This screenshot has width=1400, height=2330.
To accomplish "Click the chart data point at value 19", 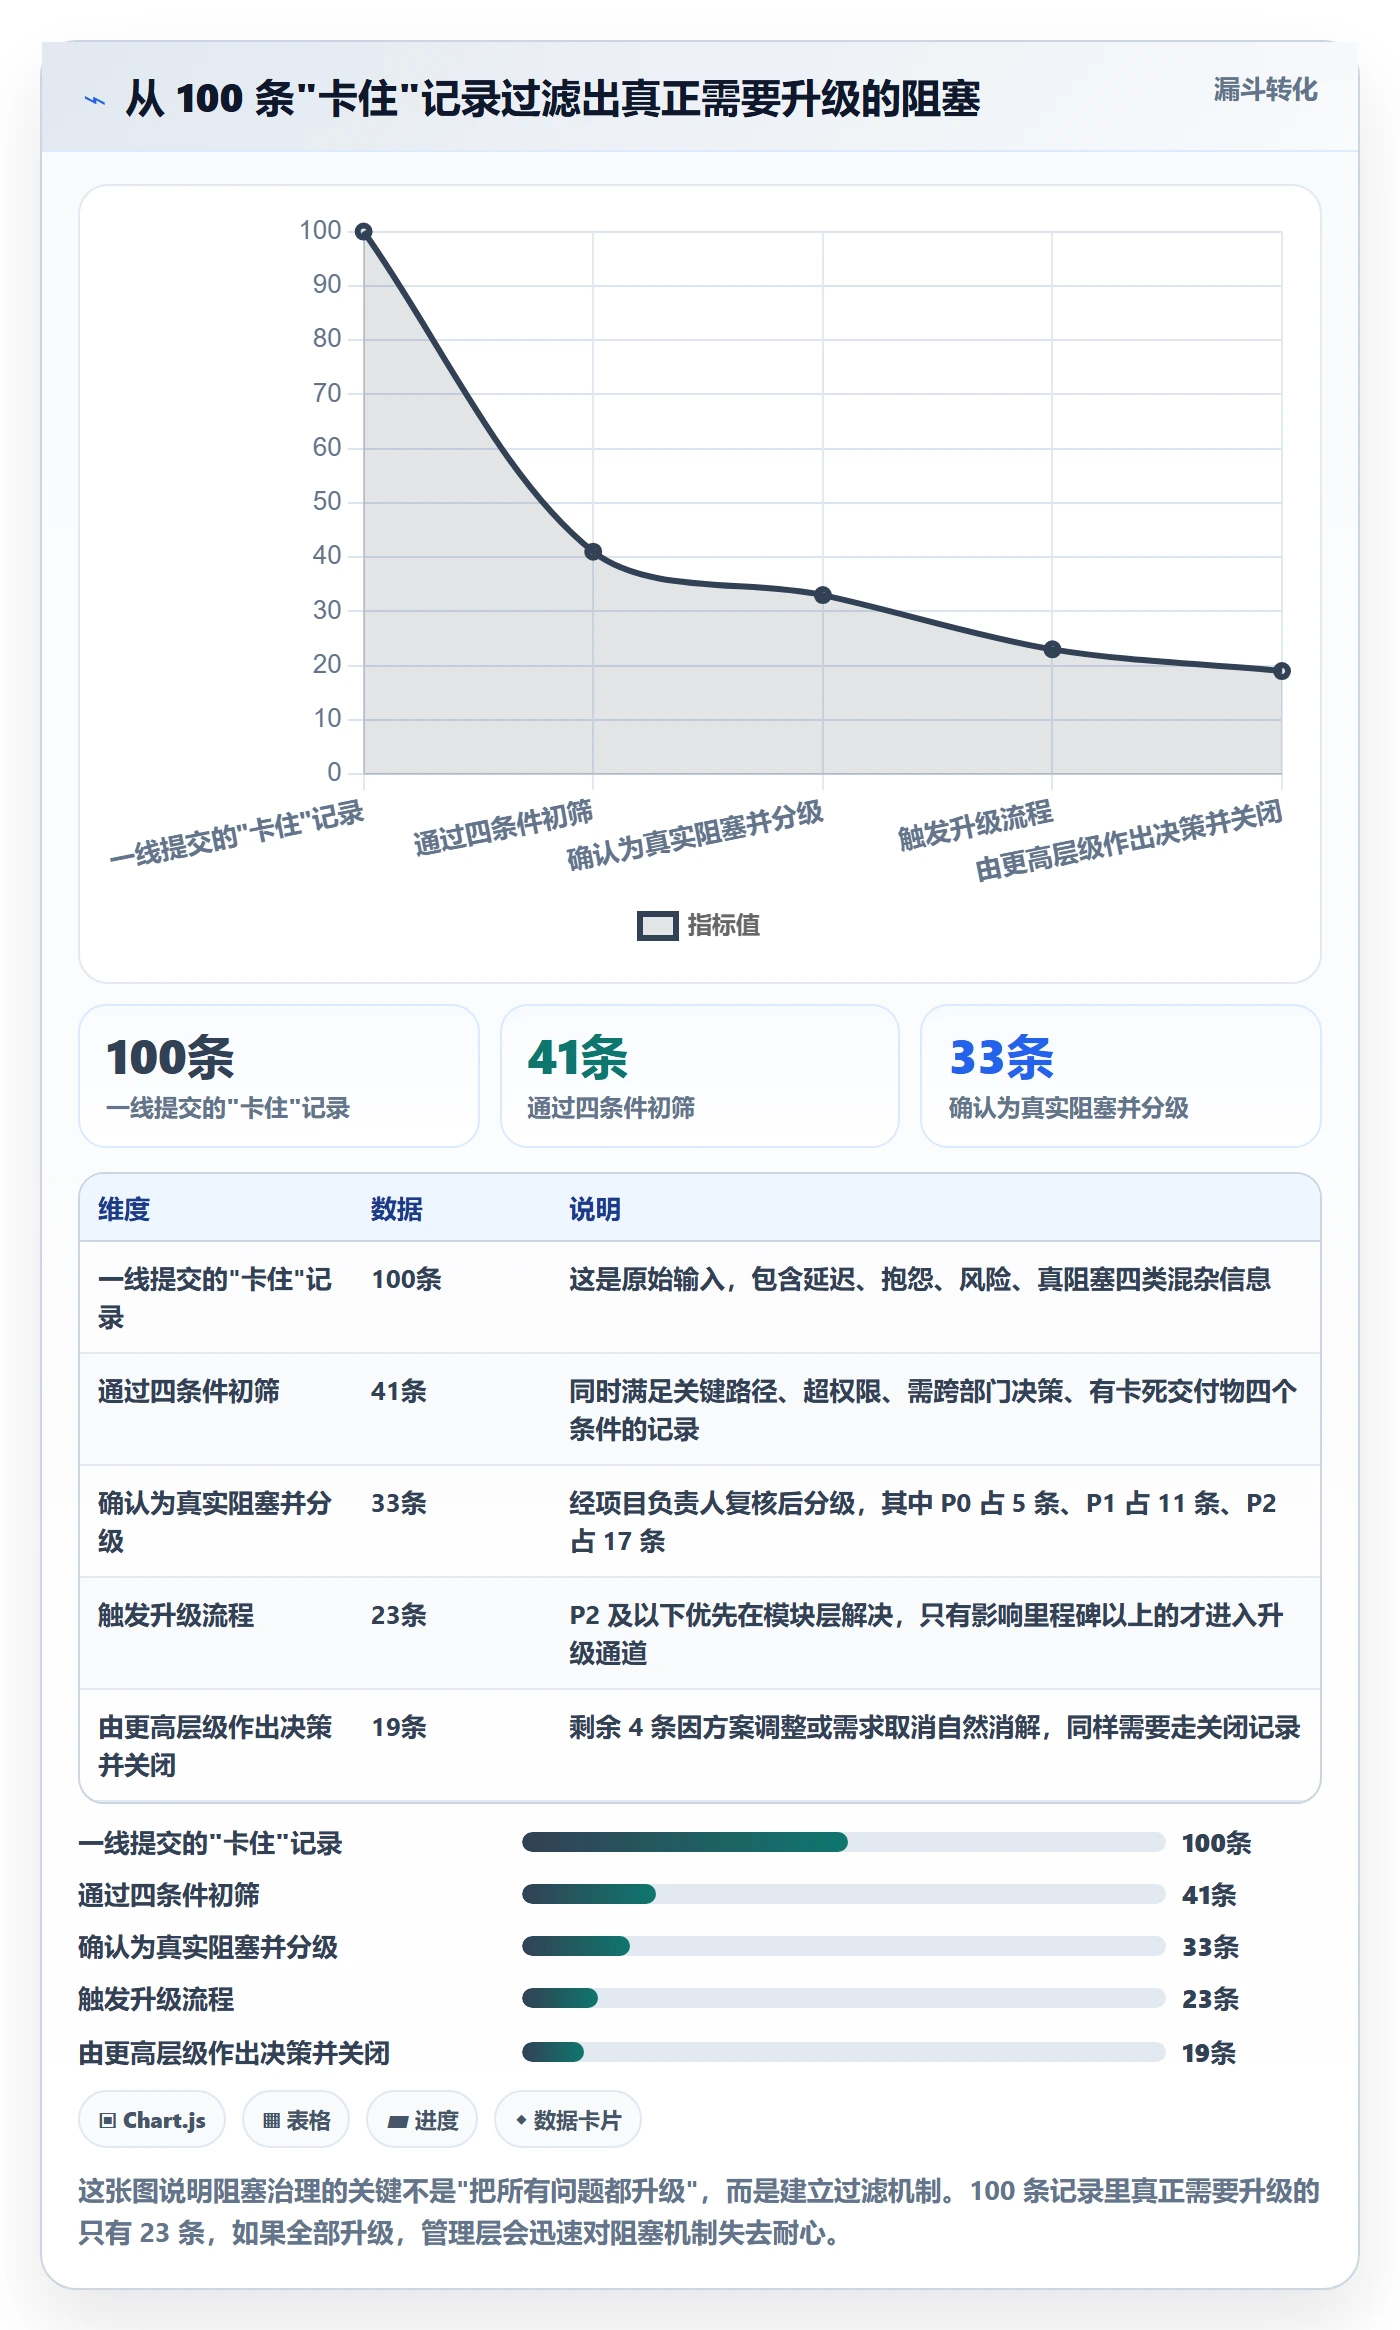I will (x=1282, y=671).
